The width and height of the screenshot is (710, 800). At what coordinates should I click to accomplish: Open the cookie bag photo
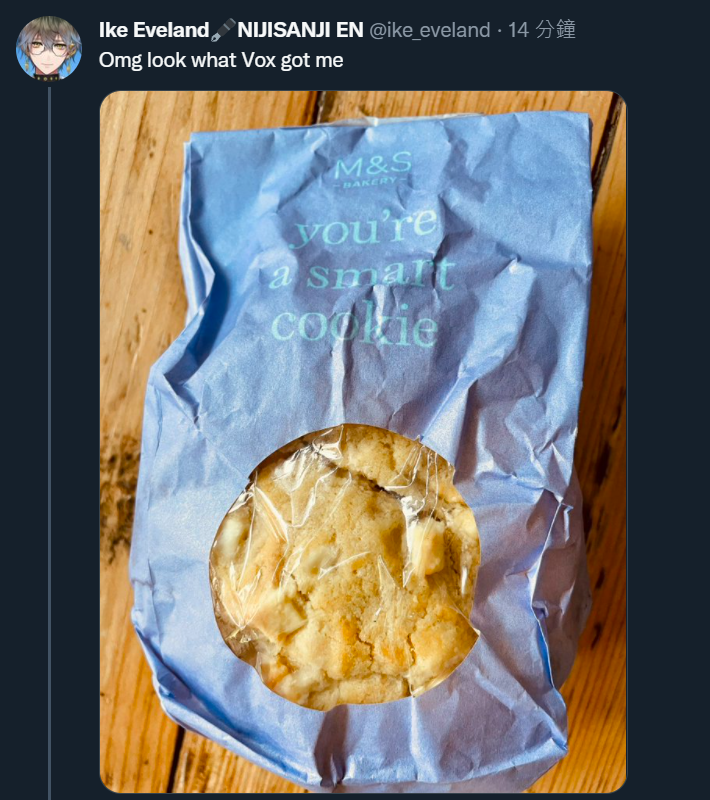(363, 442)
